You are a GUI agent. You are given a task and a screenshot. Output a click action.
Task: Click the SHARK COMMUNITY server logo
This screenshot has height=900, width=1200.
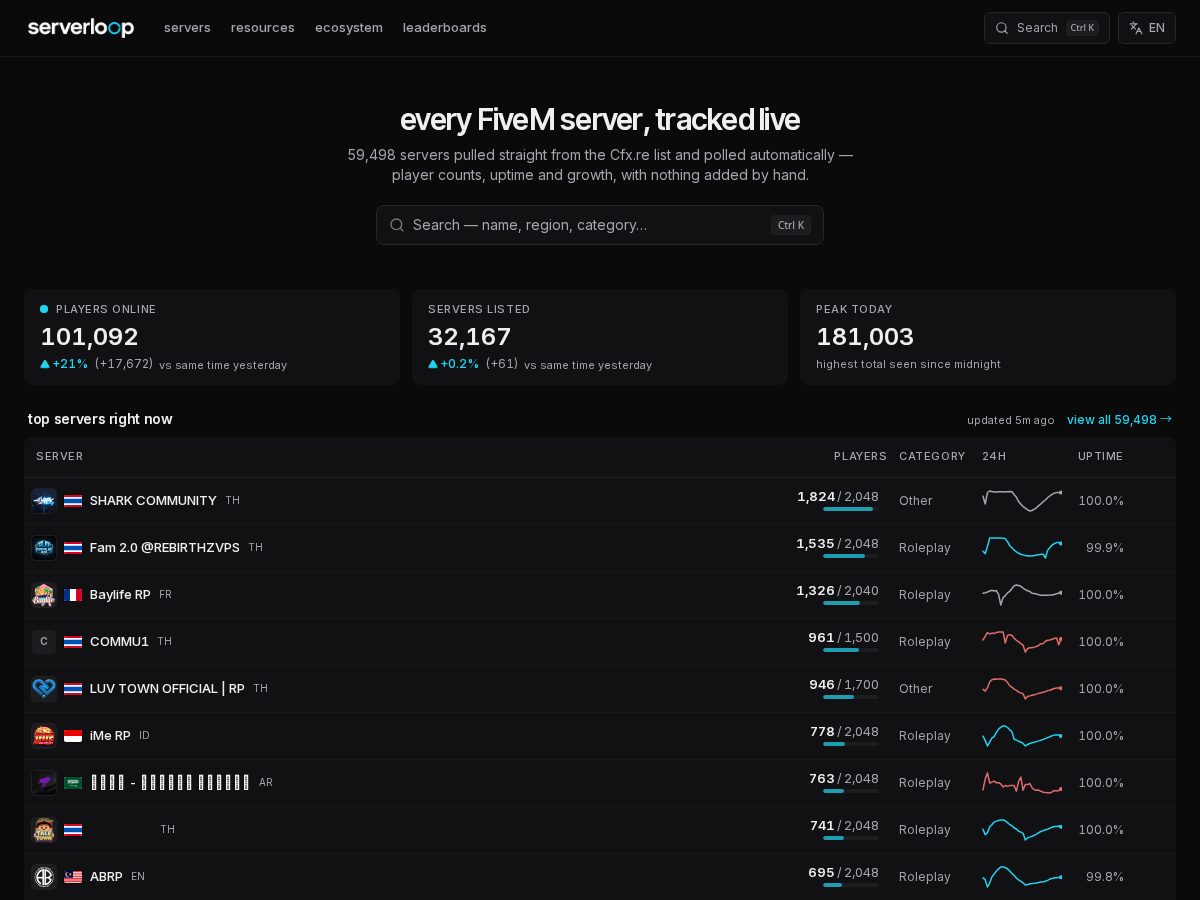(44, 501)
